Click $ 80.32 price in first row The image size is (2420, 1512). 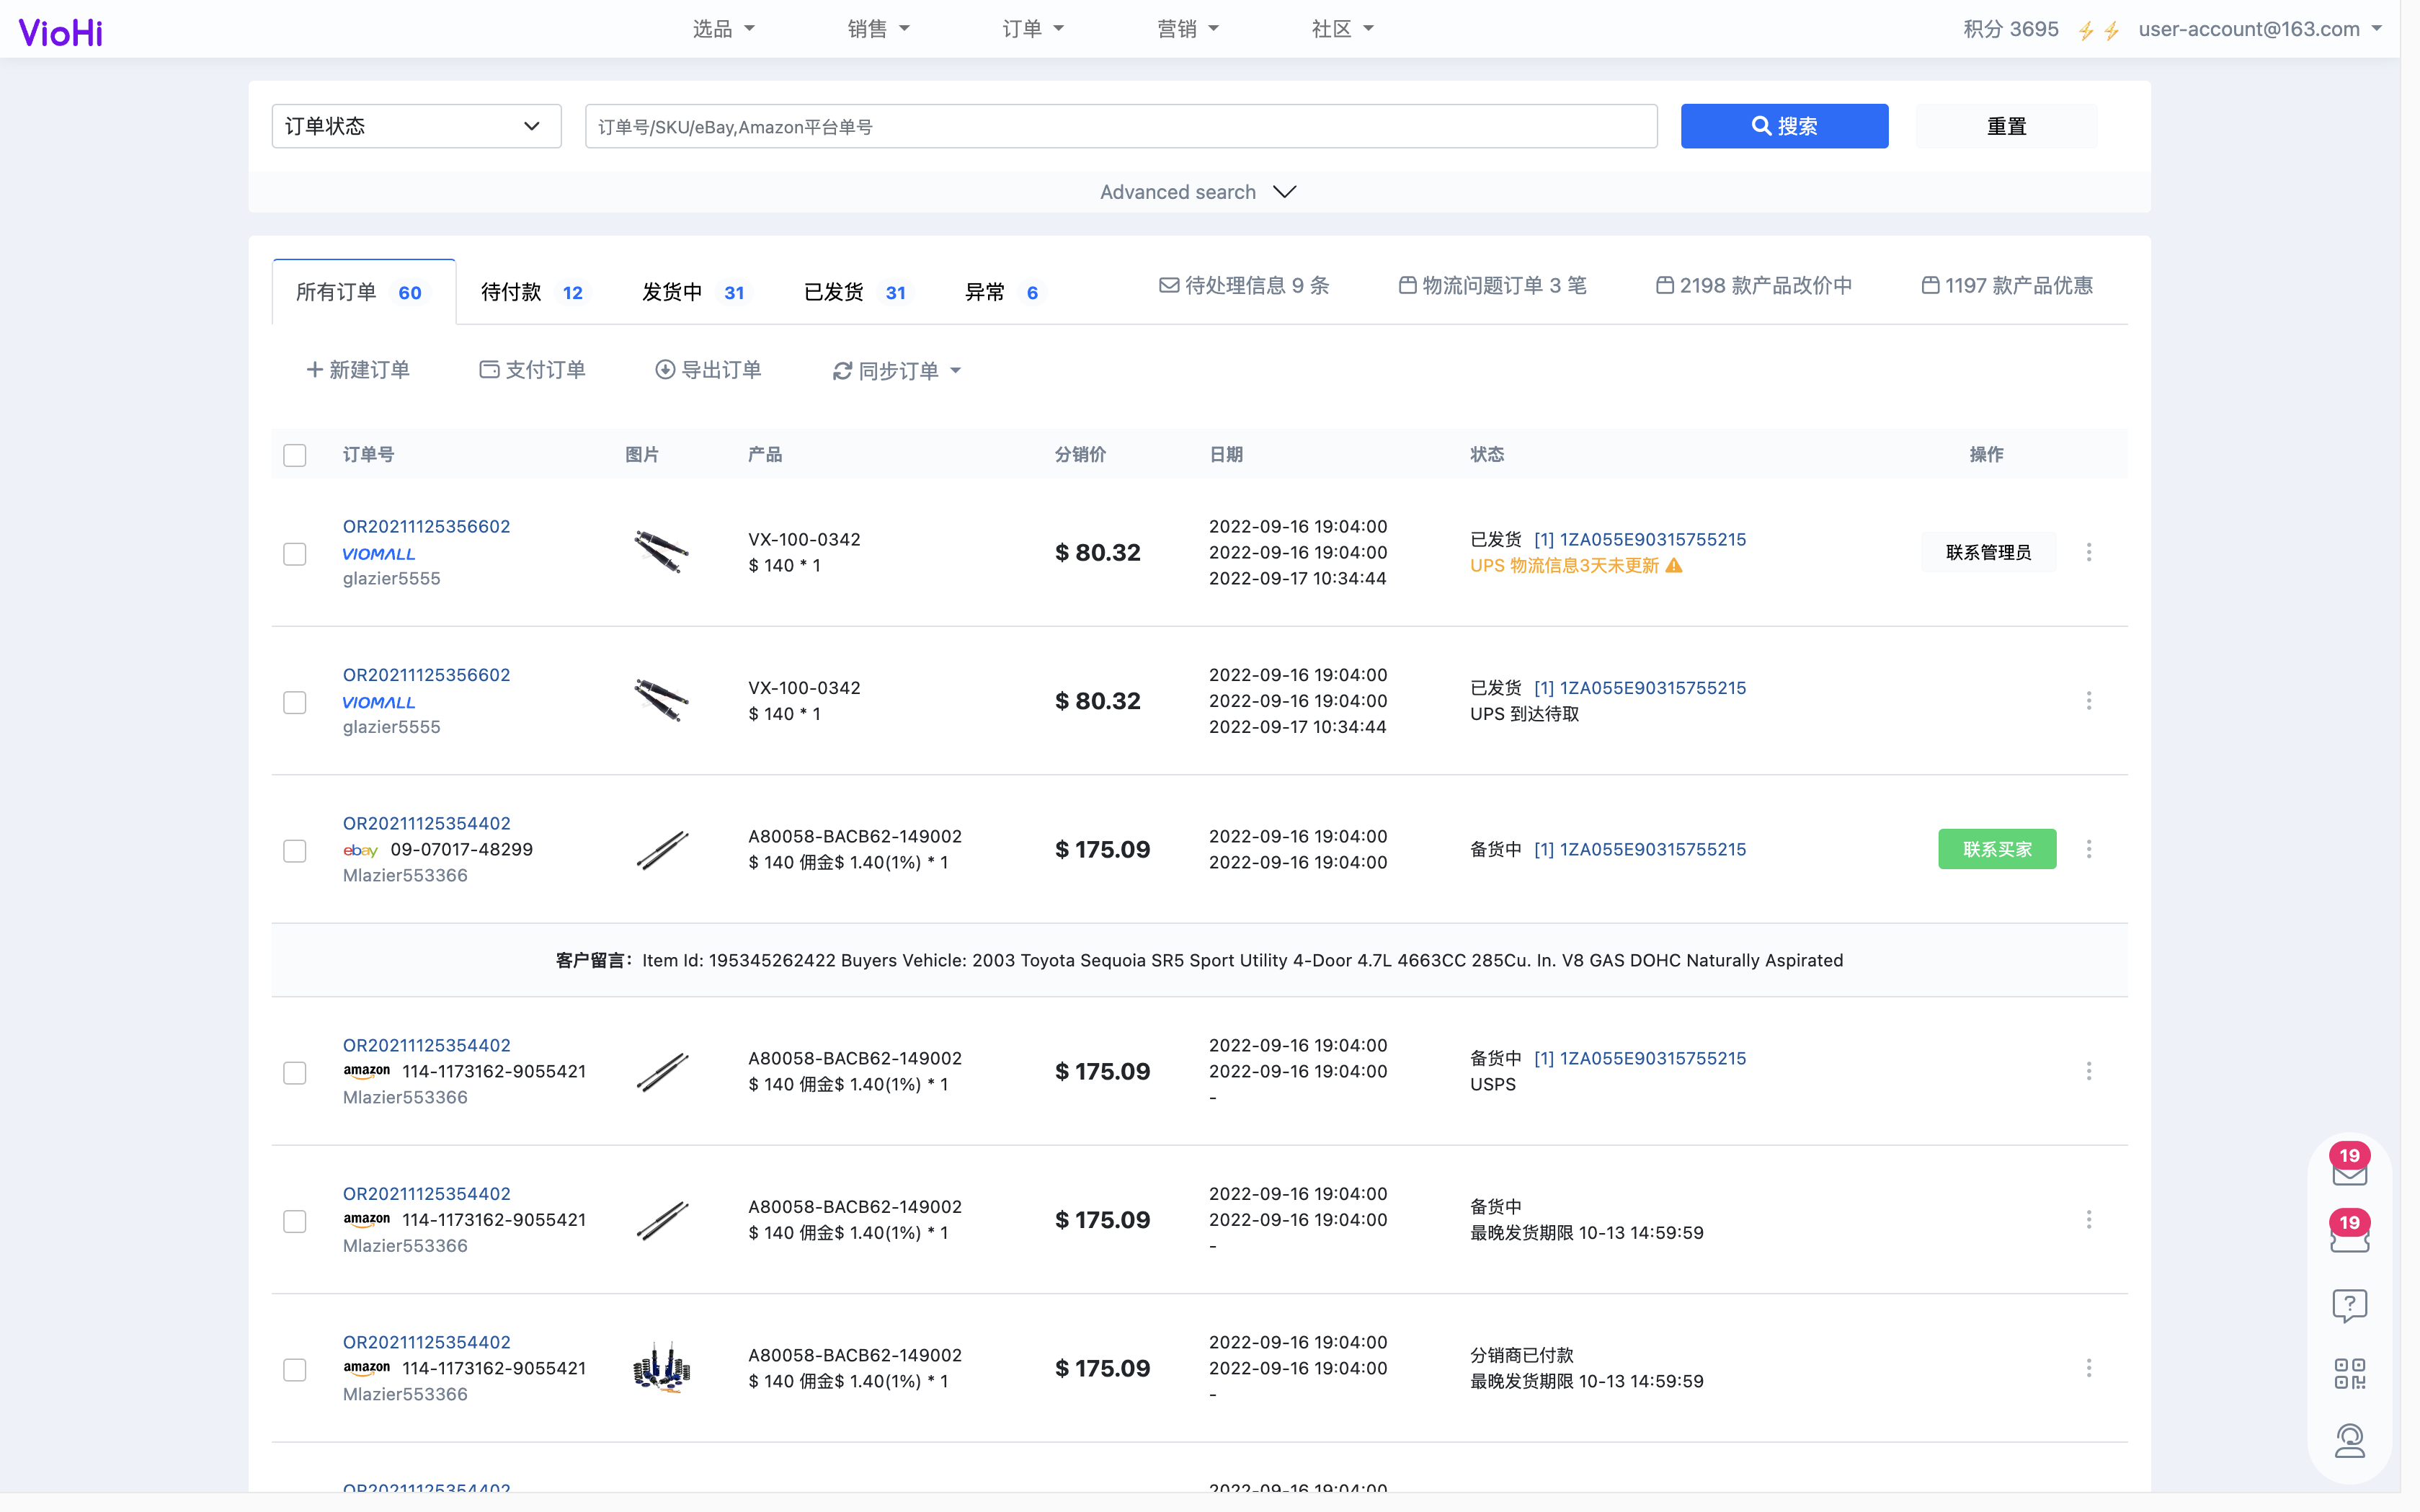pyautogui.click(x=1098, y=552)
